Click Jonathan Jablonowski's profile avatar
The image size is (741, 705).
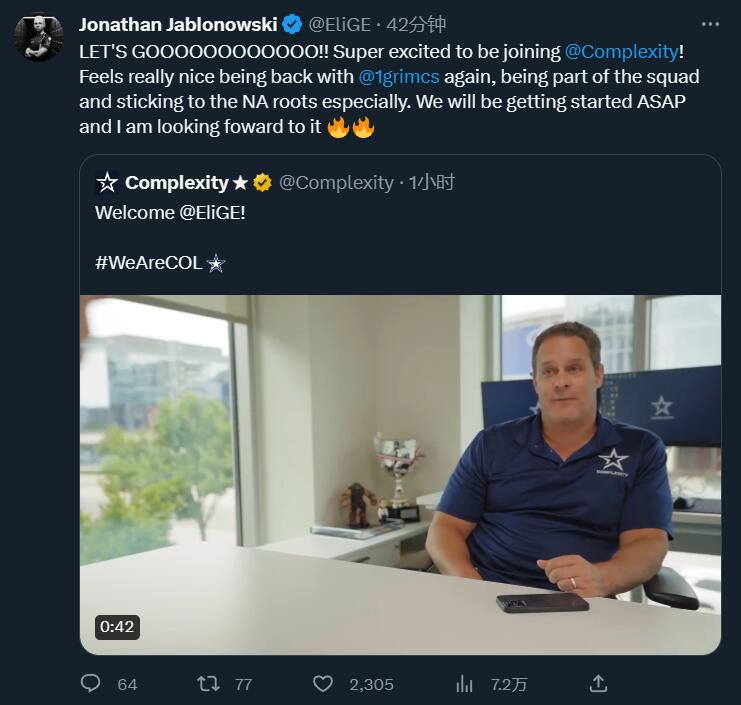[x=39, y=37]
